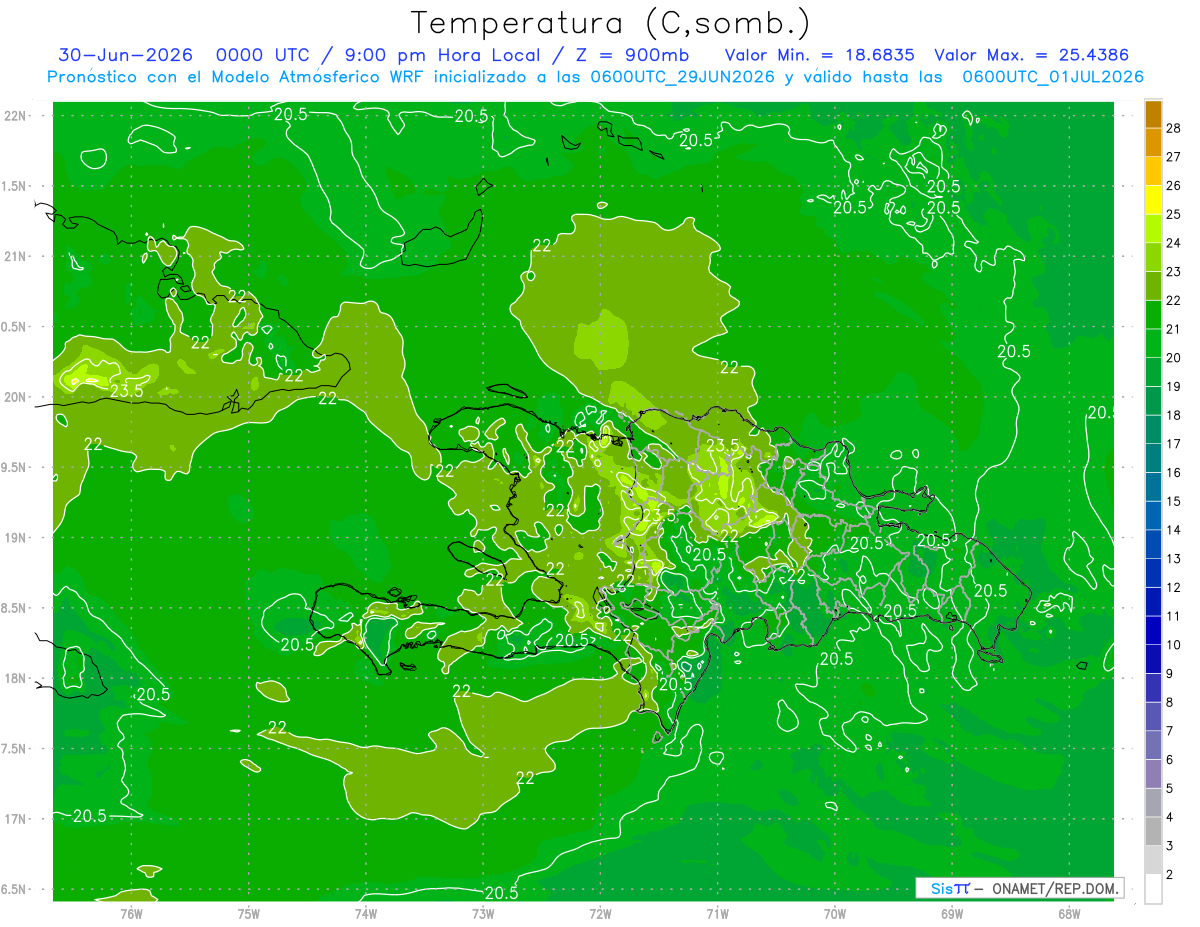Screen dimensions: 1200x927
Task: Click the '70W' longitude axis label
Action: pos(834,913)
